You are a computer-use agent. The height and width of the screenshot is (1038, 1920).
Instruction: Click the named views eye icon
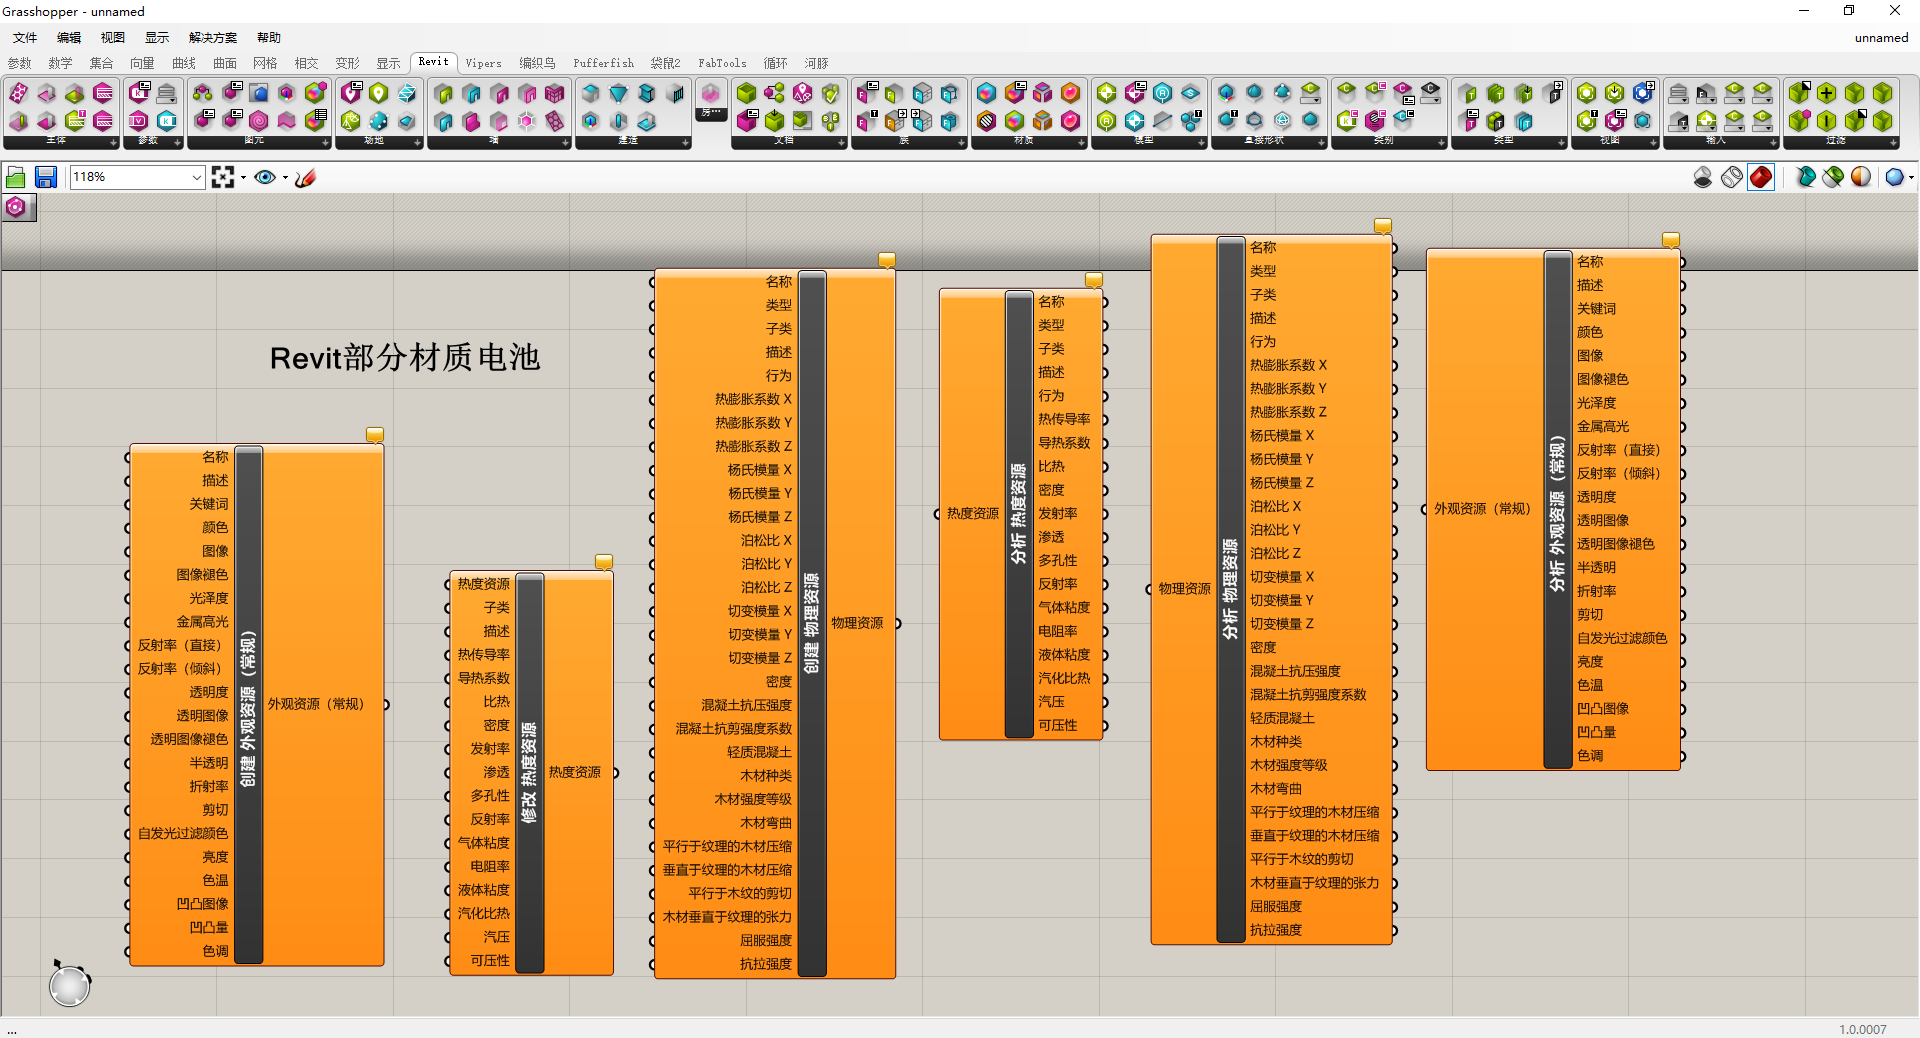(x=265, y=177)
